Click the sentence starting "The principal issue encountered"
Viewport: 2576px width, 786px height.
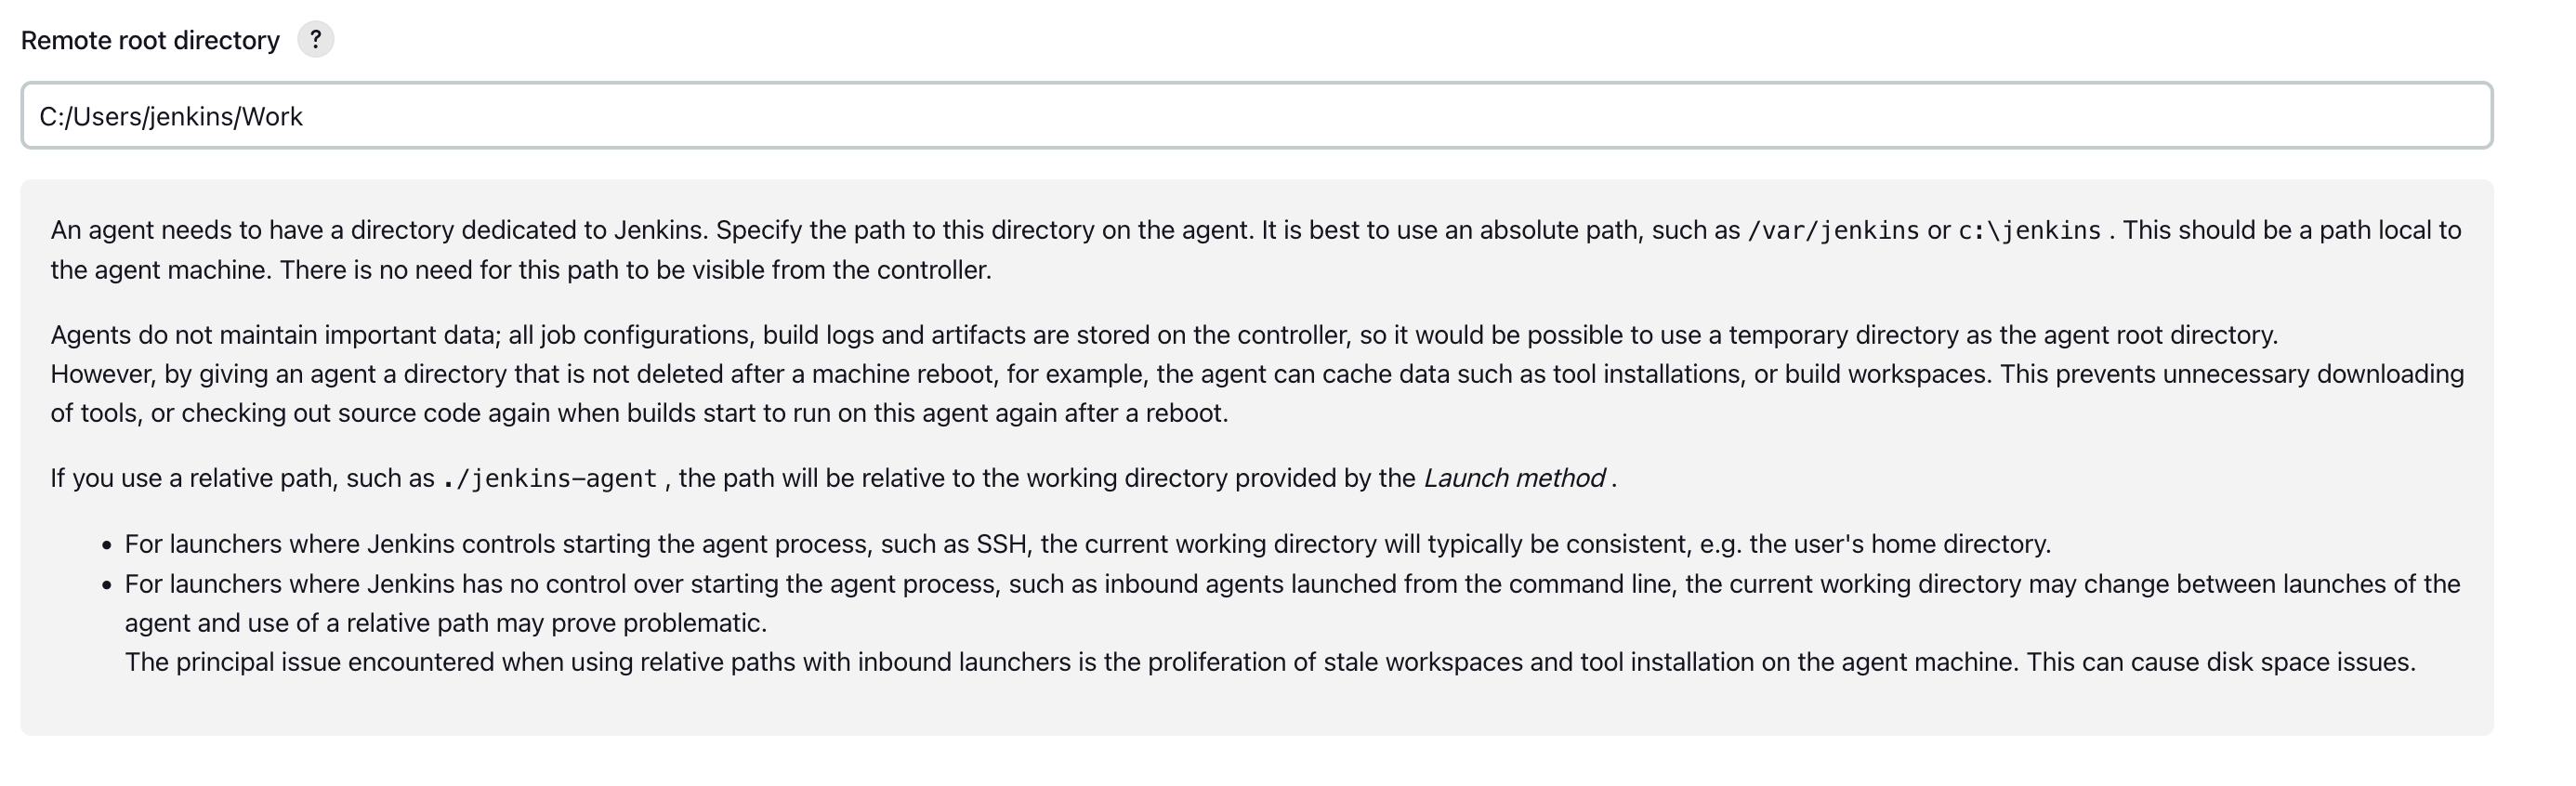[1269, 662]
